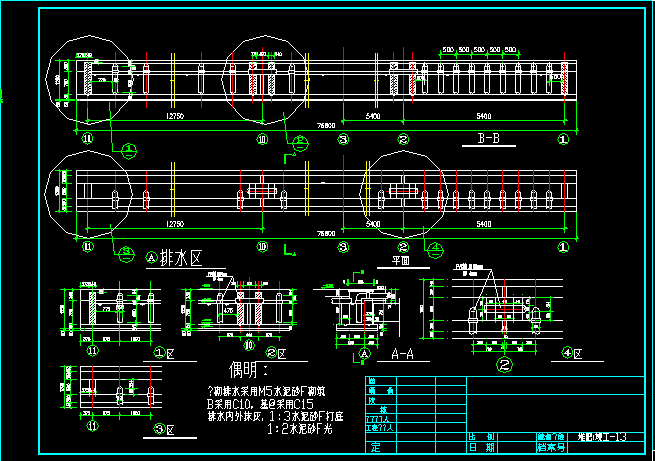This screenshot has height=461, width=655.
Task: Click axis bubble 10 under top elevation
Action: 262,139
